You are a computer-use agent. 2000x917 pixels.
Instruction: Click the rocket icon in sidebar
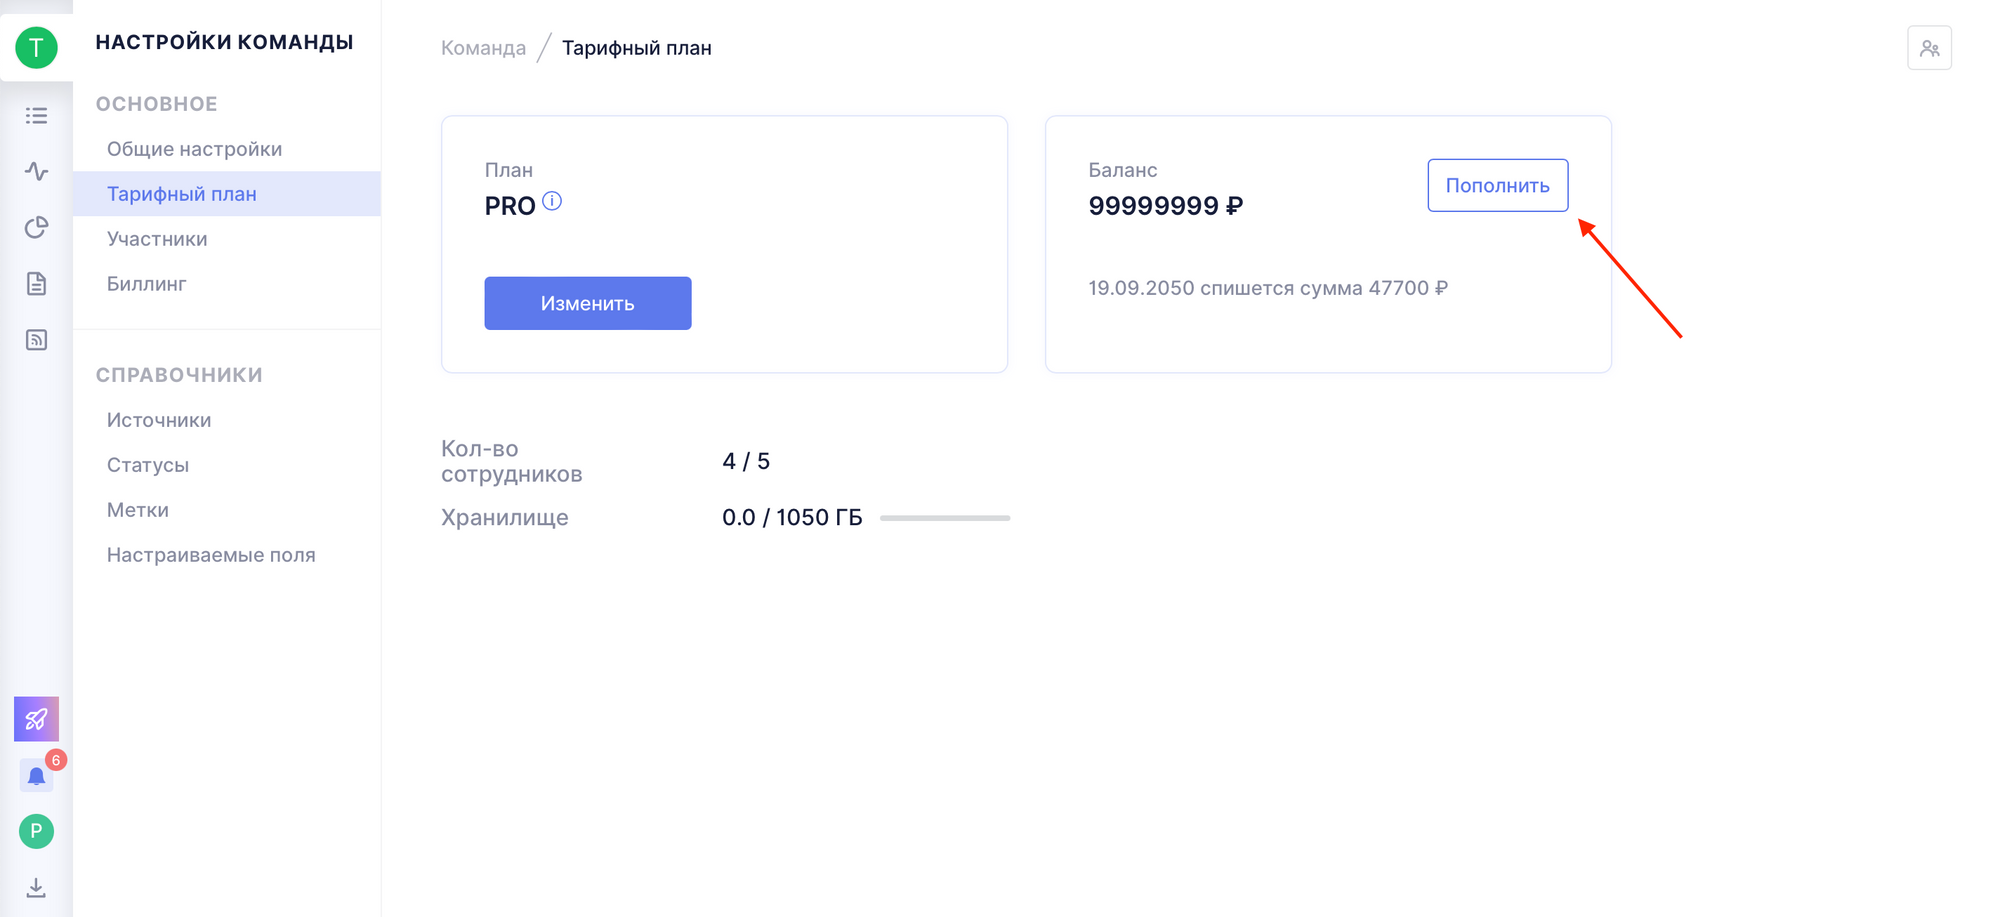tap(36, 719)
